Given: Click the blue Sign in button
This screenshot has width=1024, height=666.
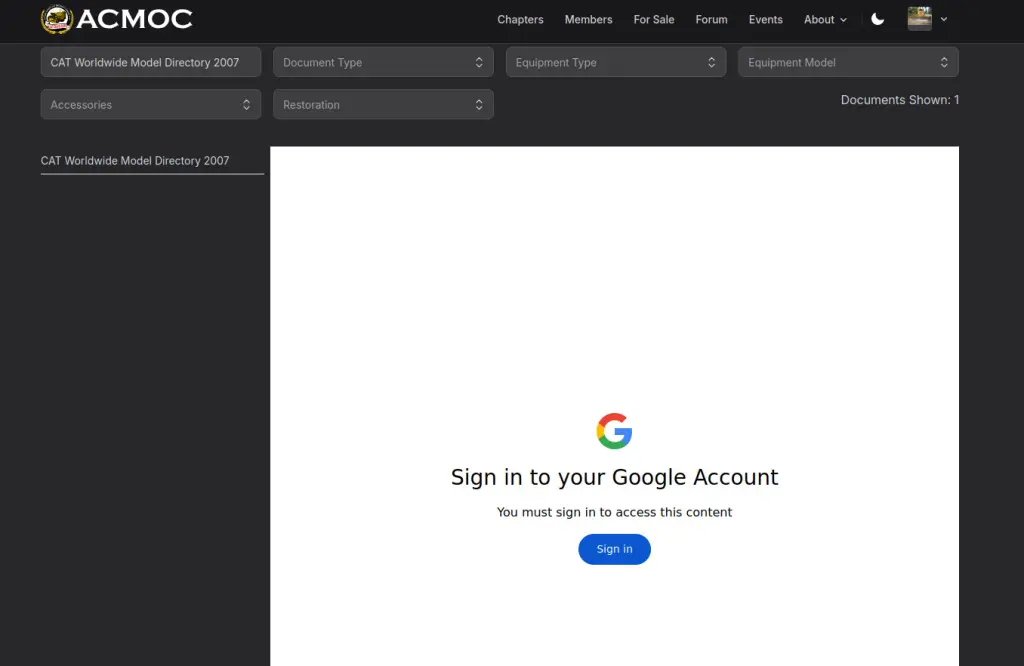Looking at the screenshot, I should (x=615, y=549).
